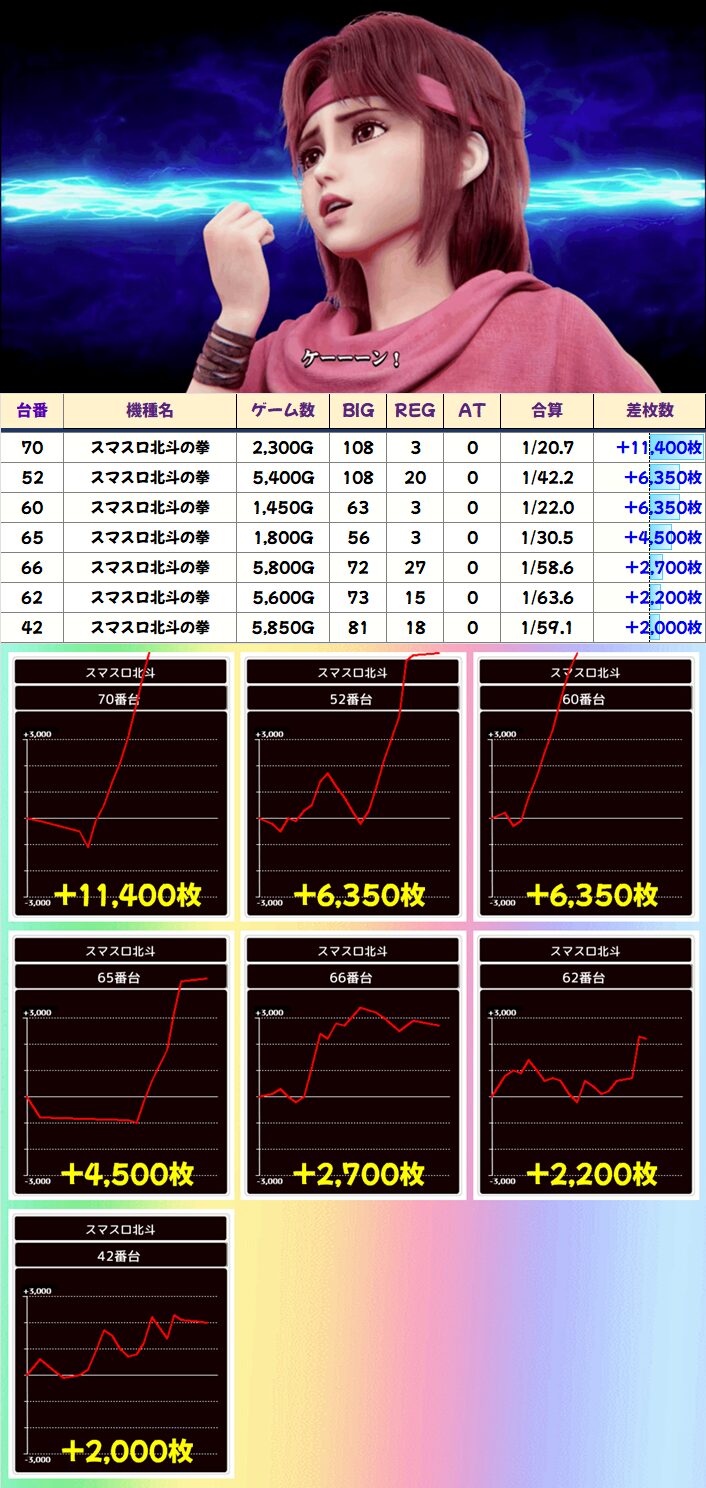Click the 合算 column header
Screen dimensions: 706x1488
pos(547,410)
